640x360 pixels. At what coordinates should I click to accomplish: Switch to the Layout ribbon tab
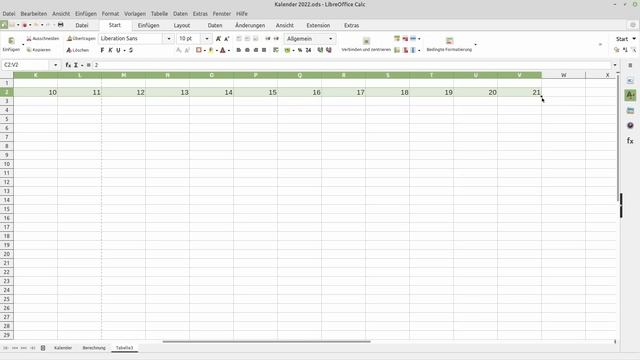click(x=182, y=25)
